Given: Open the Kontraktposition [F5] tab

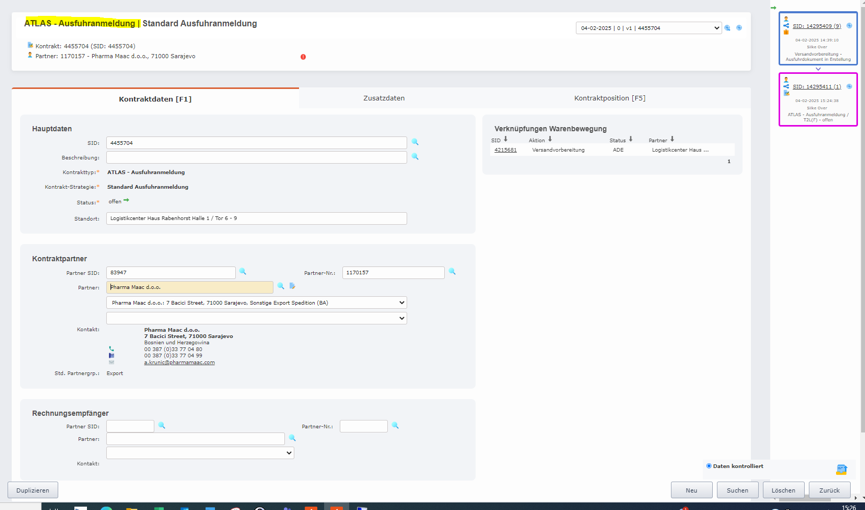Looking at the screenshot, I should point(609,98).
